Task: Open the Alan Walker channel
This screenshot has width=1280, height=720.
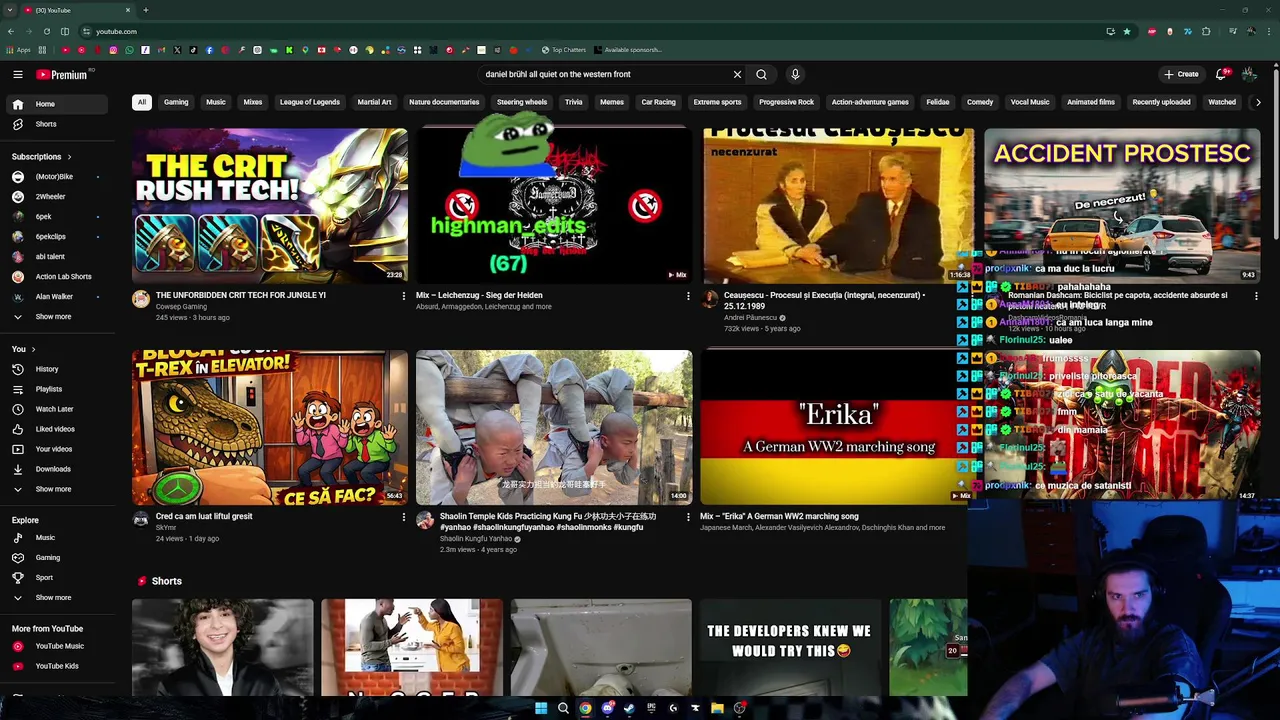Action: click(x=58, y=297)
